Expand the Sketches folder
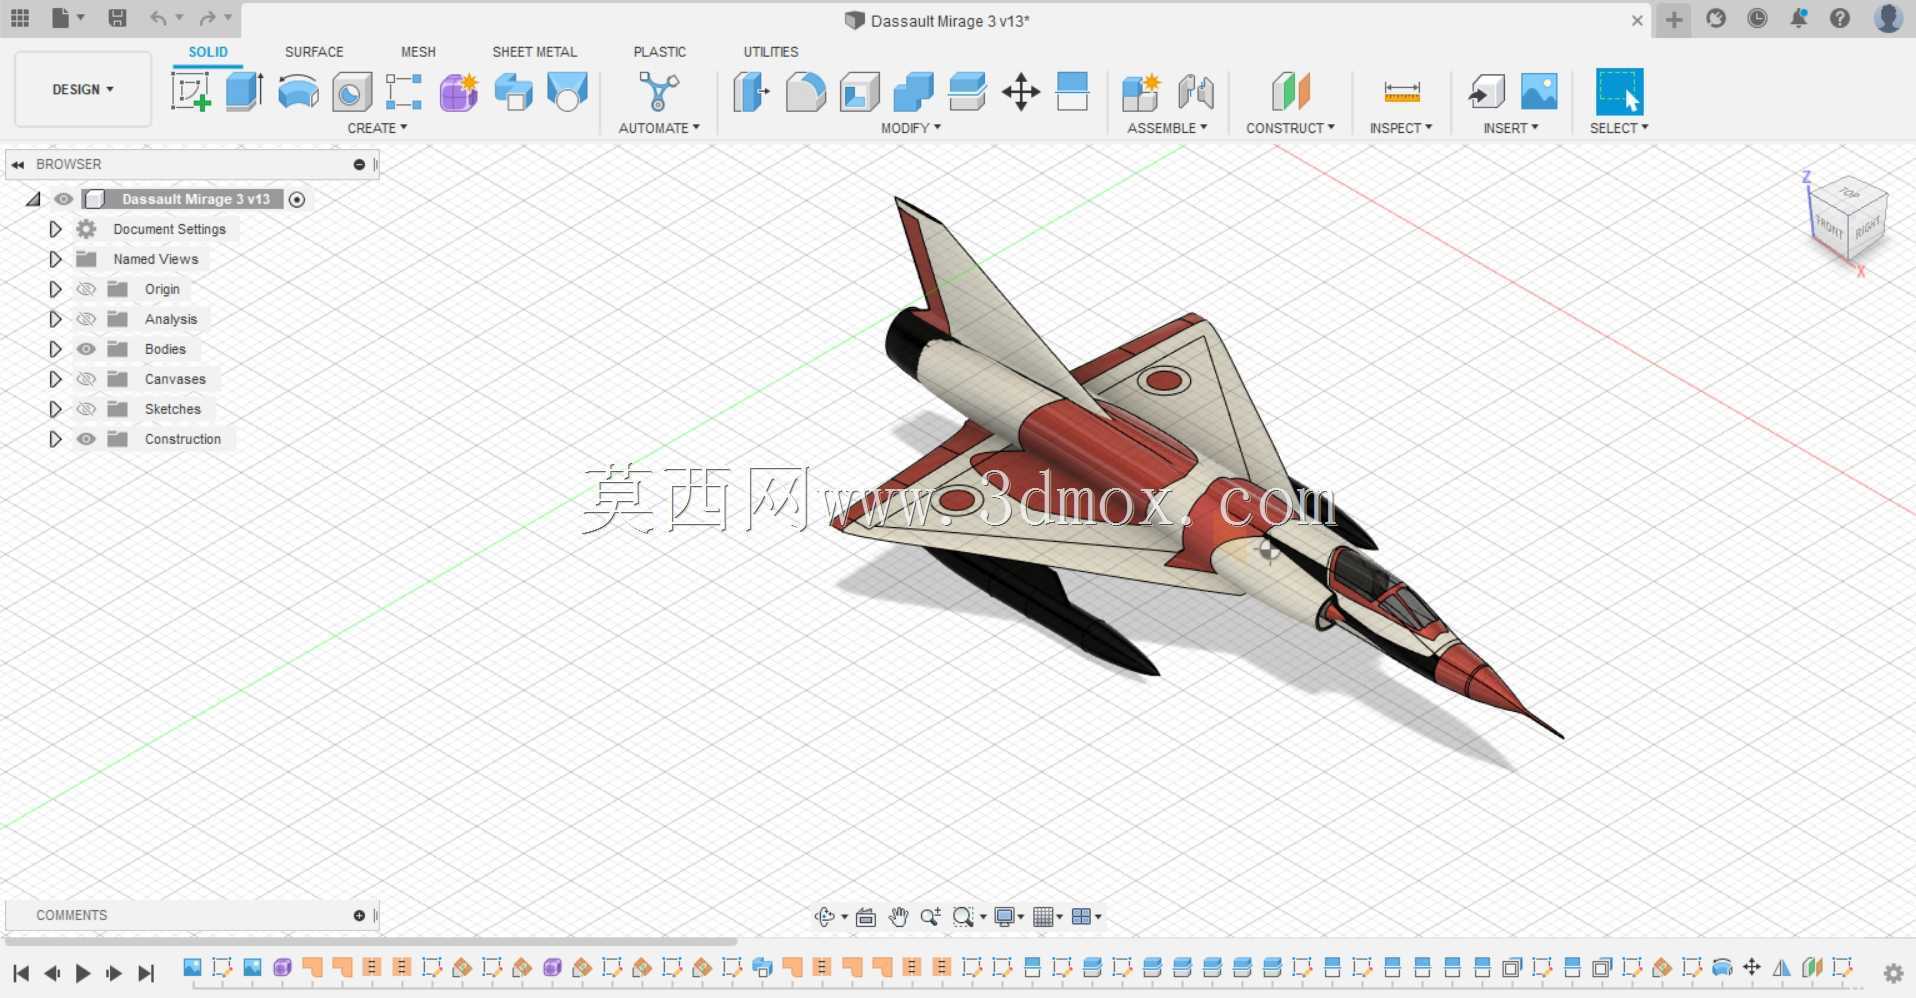 point(55,409)
